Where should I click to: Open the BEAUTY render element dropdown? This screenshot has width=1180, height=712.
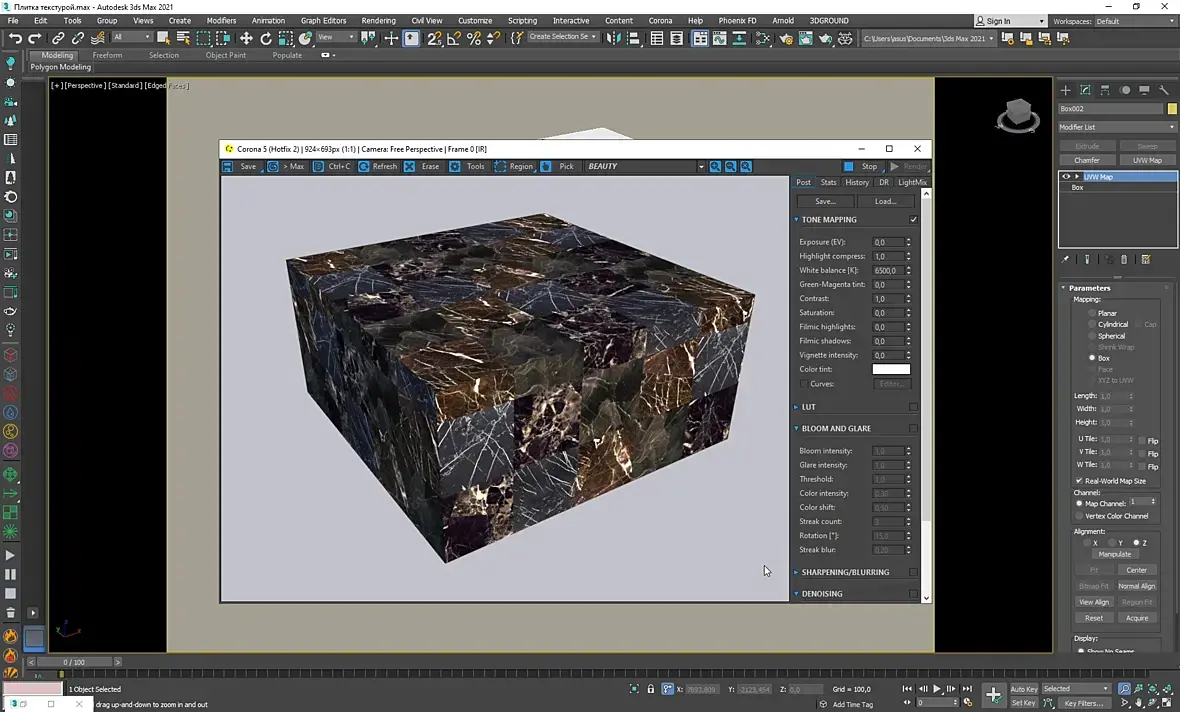(x=700, y=167)
